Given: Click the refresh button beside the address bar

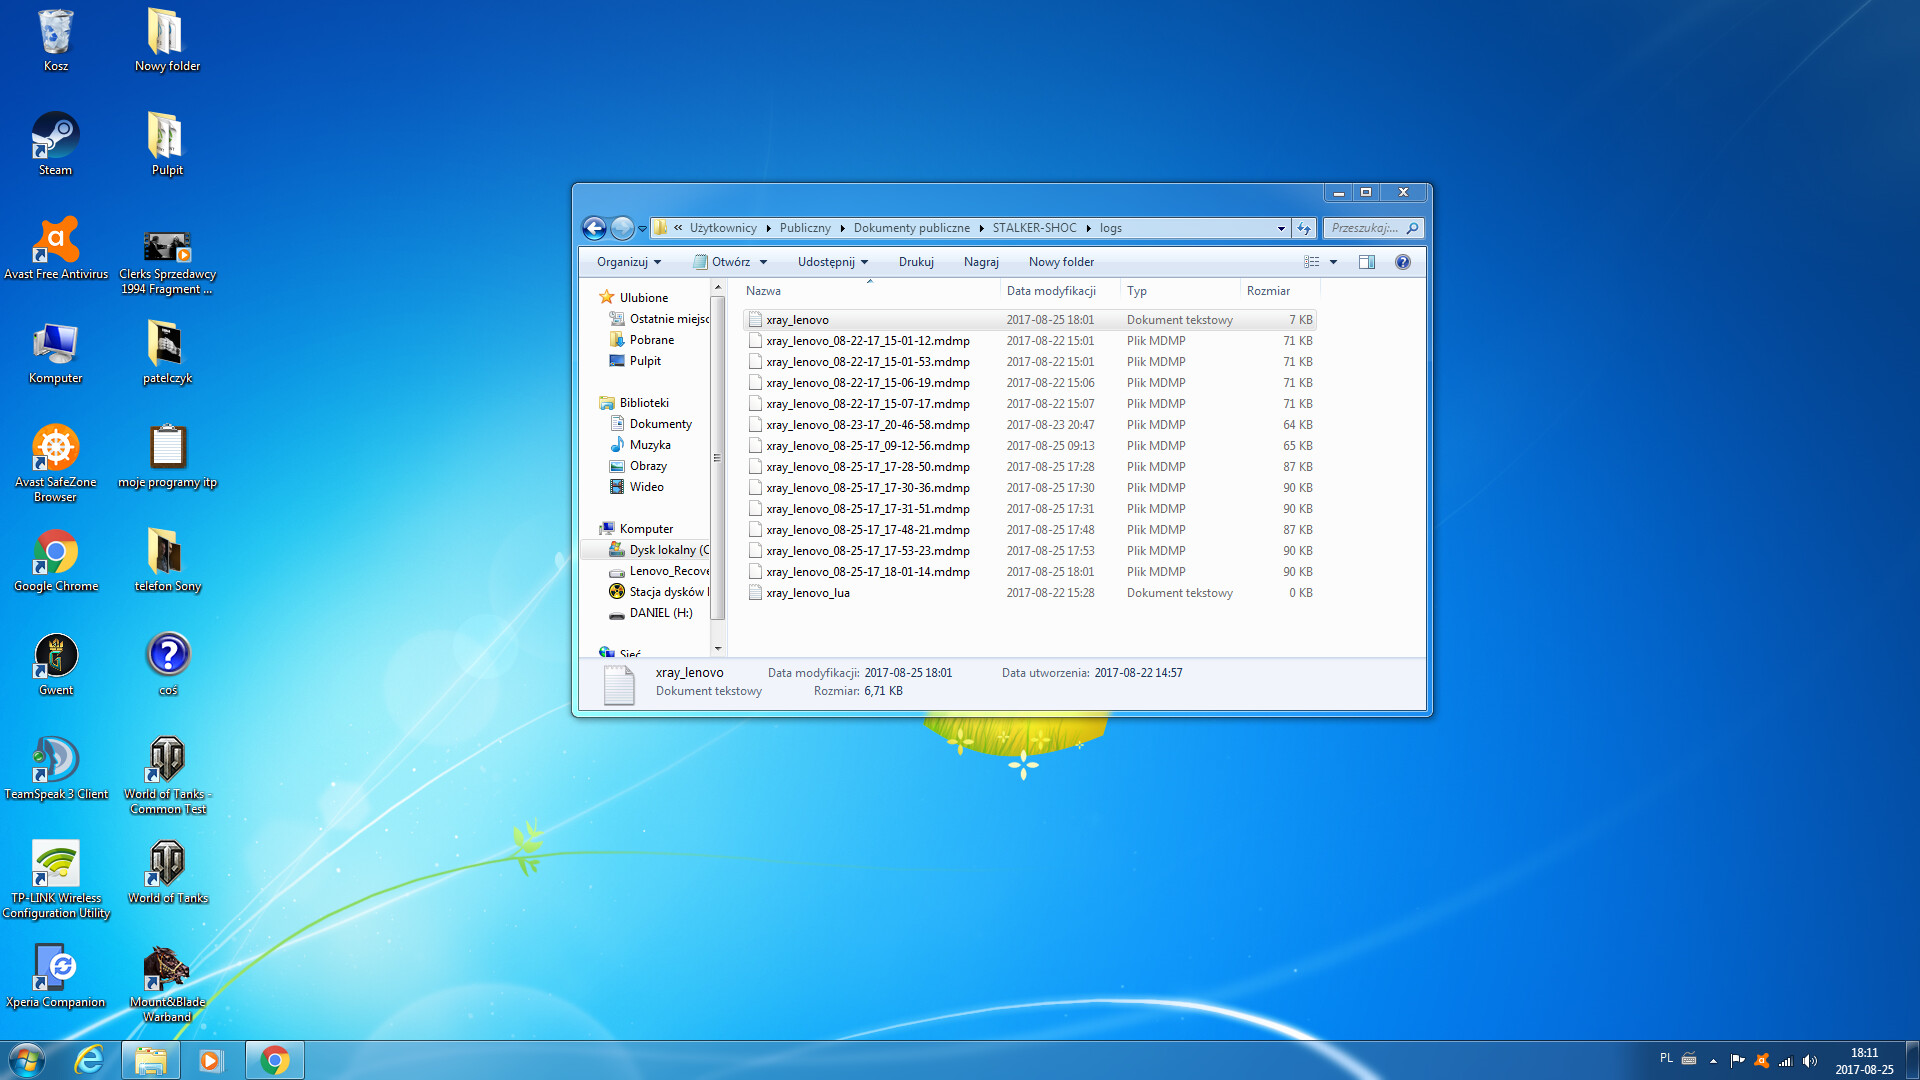Looking at the screenshot, I should pyautogui.click(x=1303, y=228).
